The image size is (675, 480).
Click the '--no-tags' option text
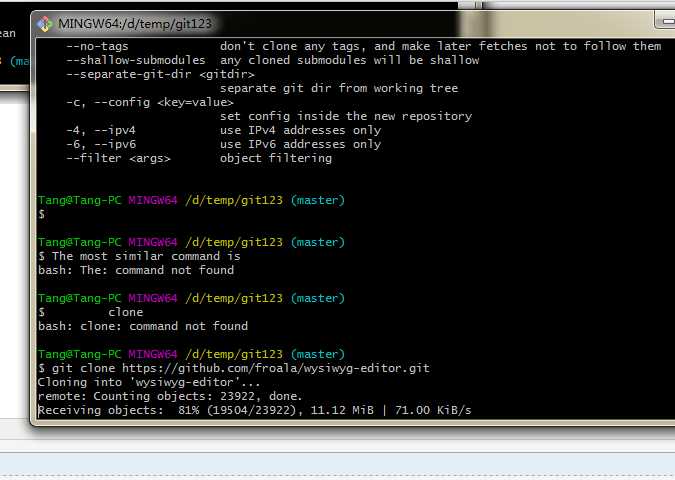(x=97, y=46)
